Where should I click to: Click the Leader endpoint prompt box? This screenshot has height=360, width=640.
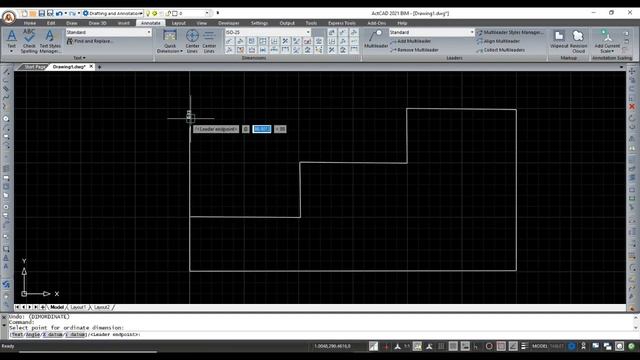click(x=216, y=129)
